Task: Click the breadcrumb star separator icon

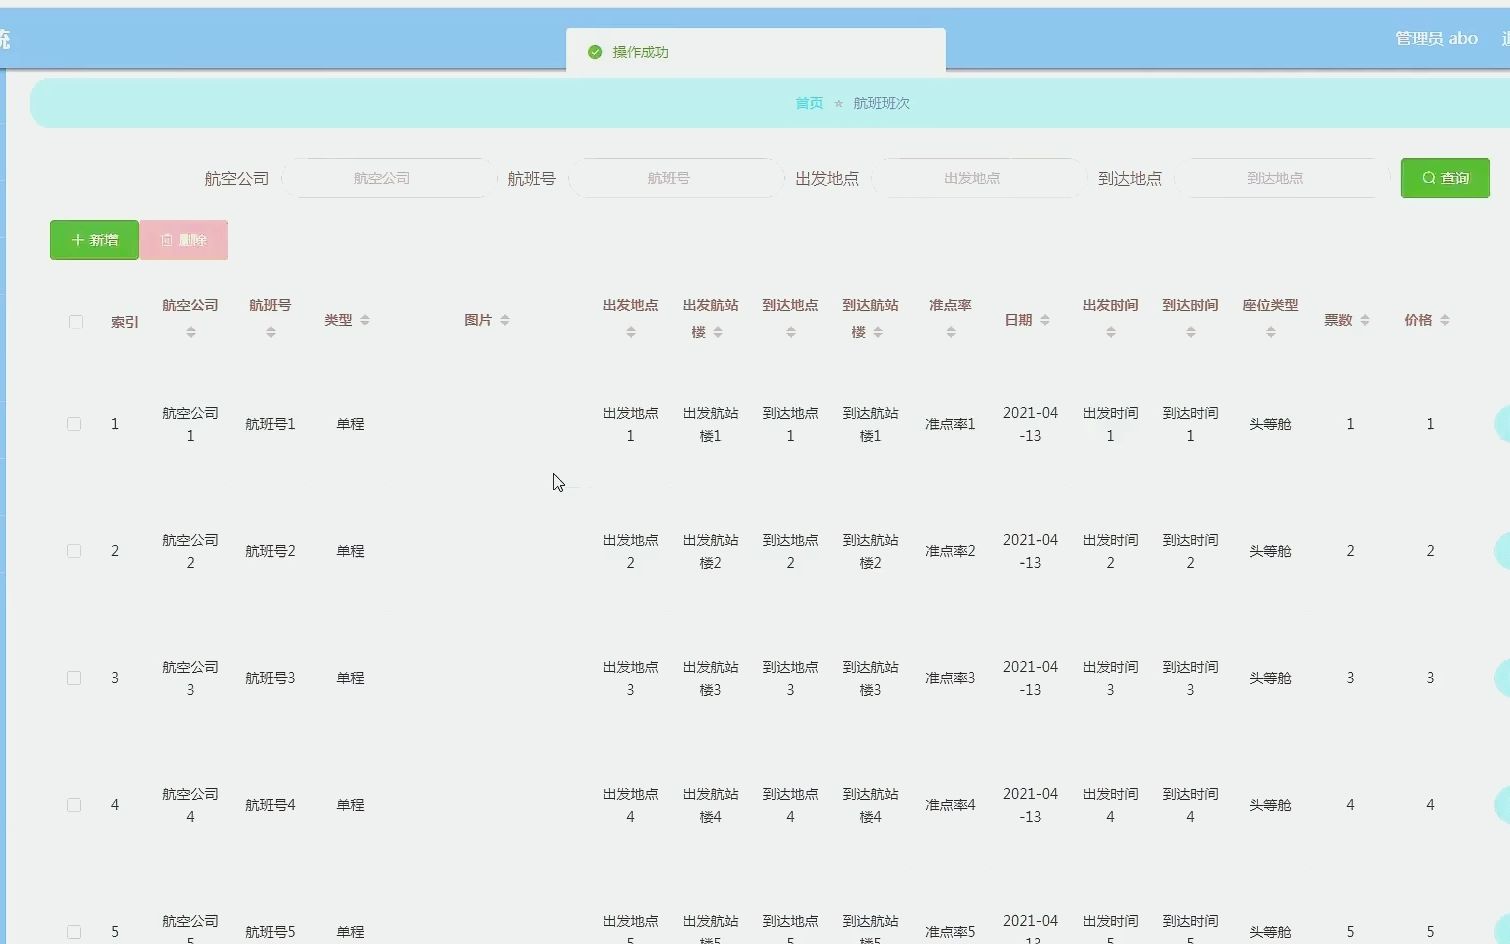Action: coord(838,103)
